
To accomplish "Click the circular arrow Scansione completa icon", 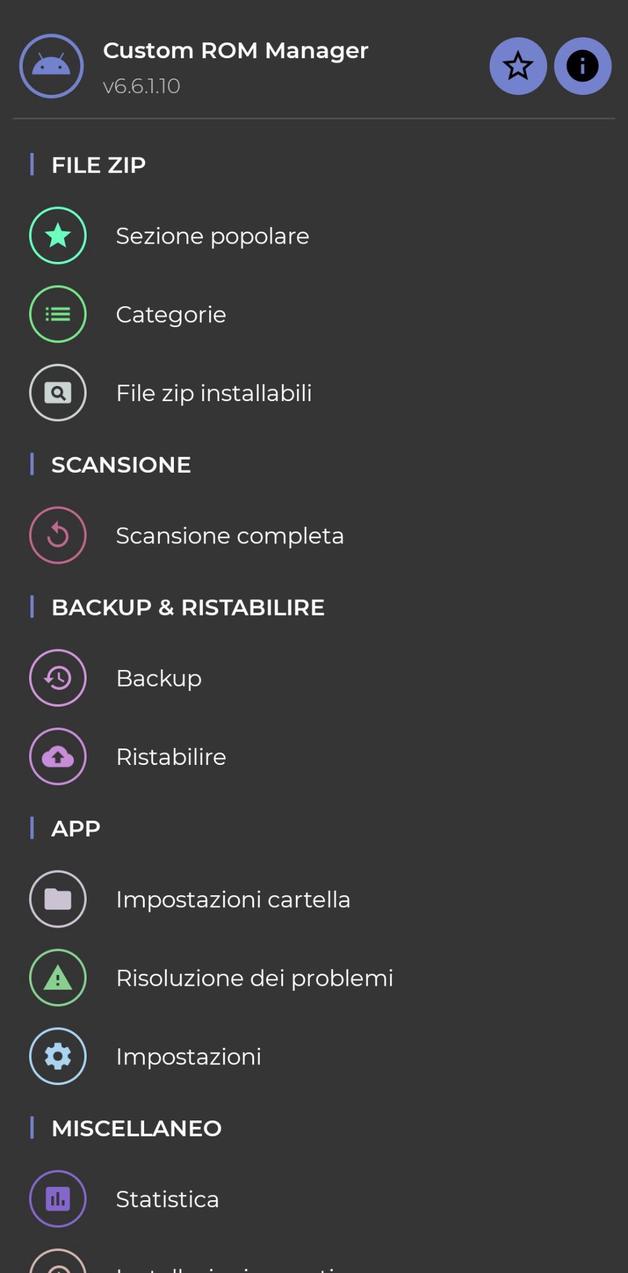I will click(58, 536).
